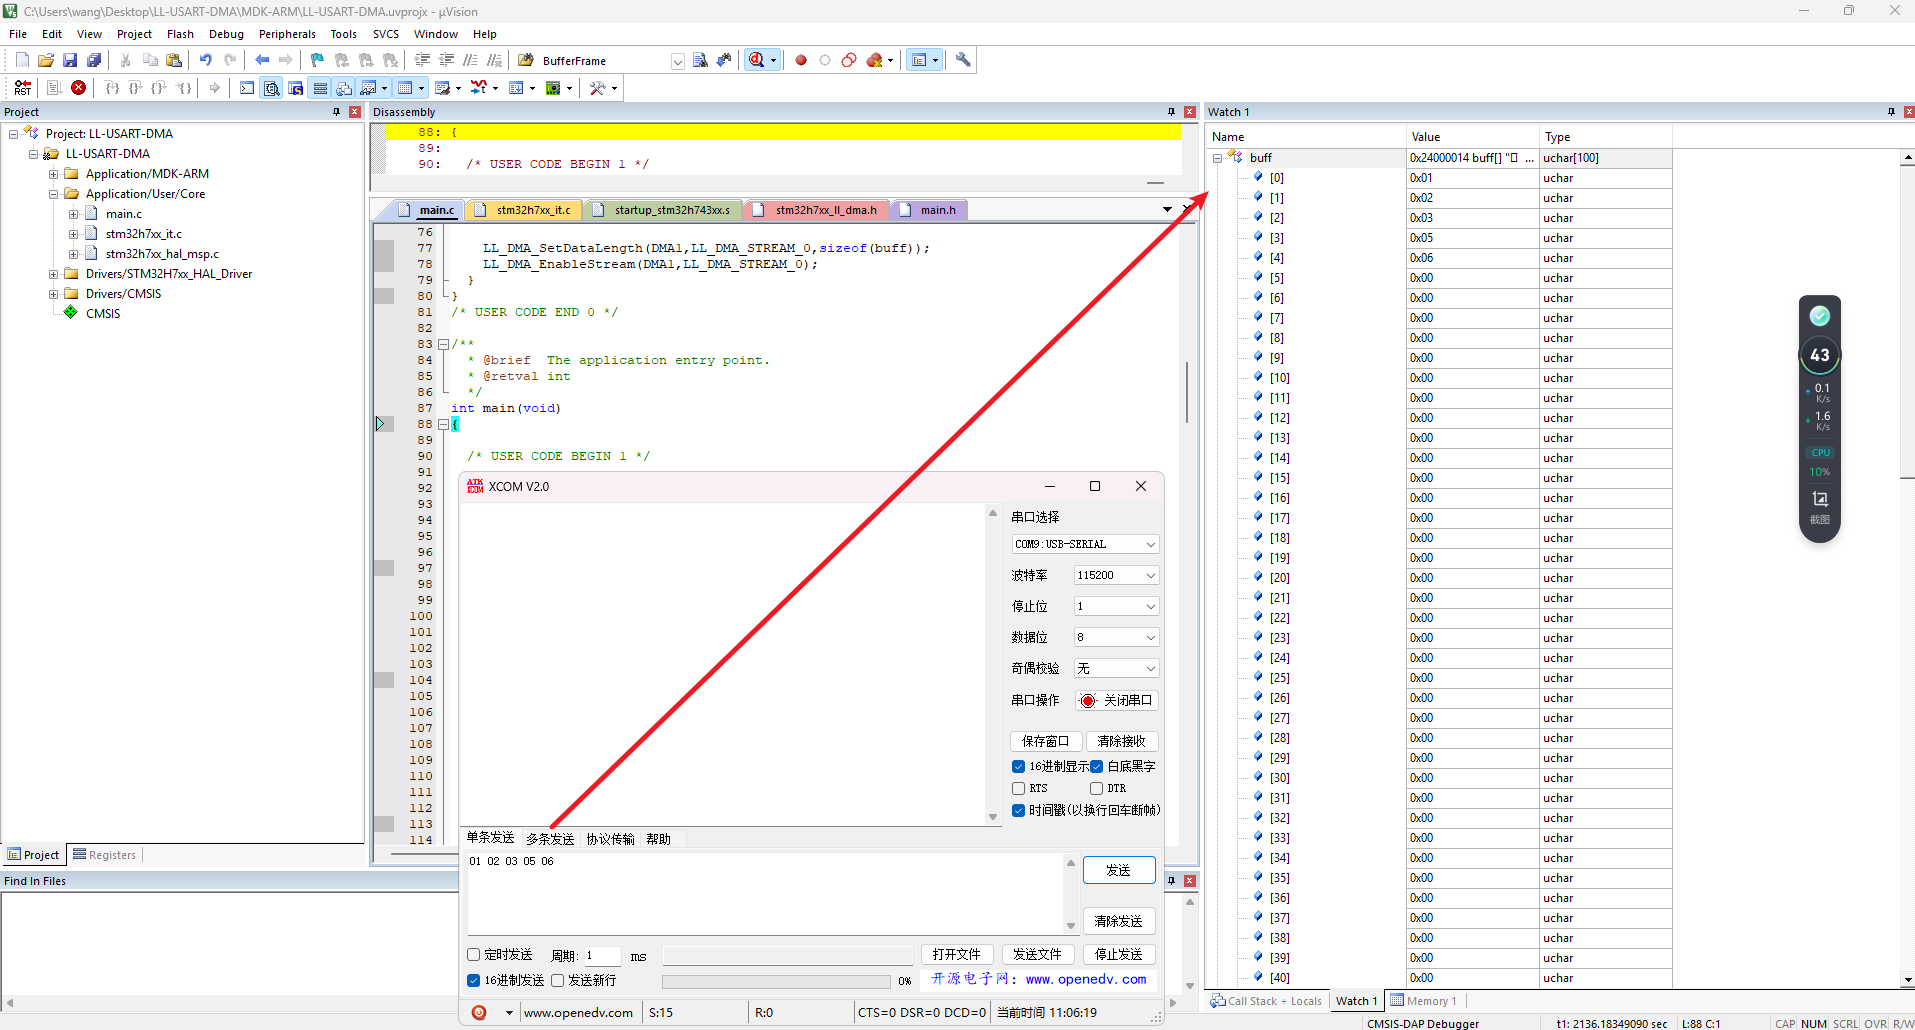The height and width of the screenshot is (1030, 1915).
Task: Click the 清除接收 button
Action: pos(1122,741)
